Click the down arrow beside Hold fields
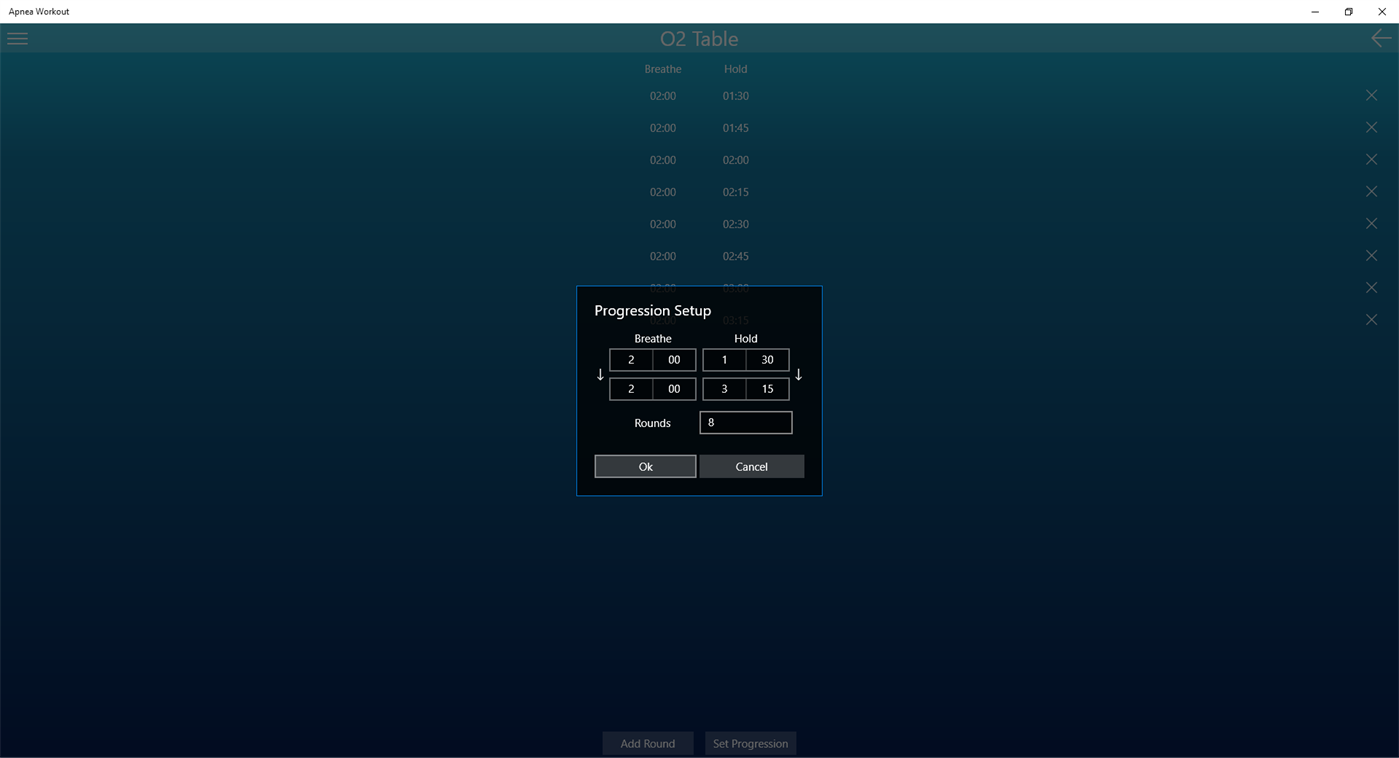The width and height of the screenshot is (1399, 758). coord(798,374)
